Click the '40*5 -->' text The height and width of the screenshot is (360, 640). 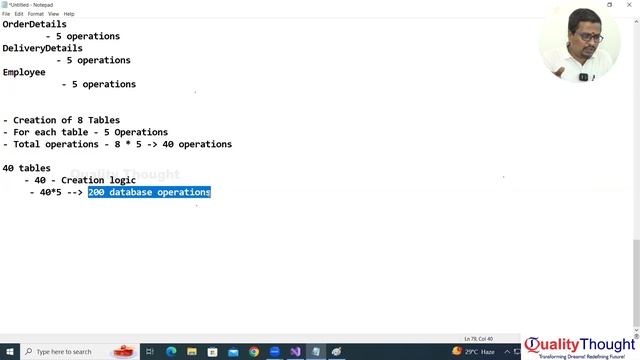[x=61, y=192]
